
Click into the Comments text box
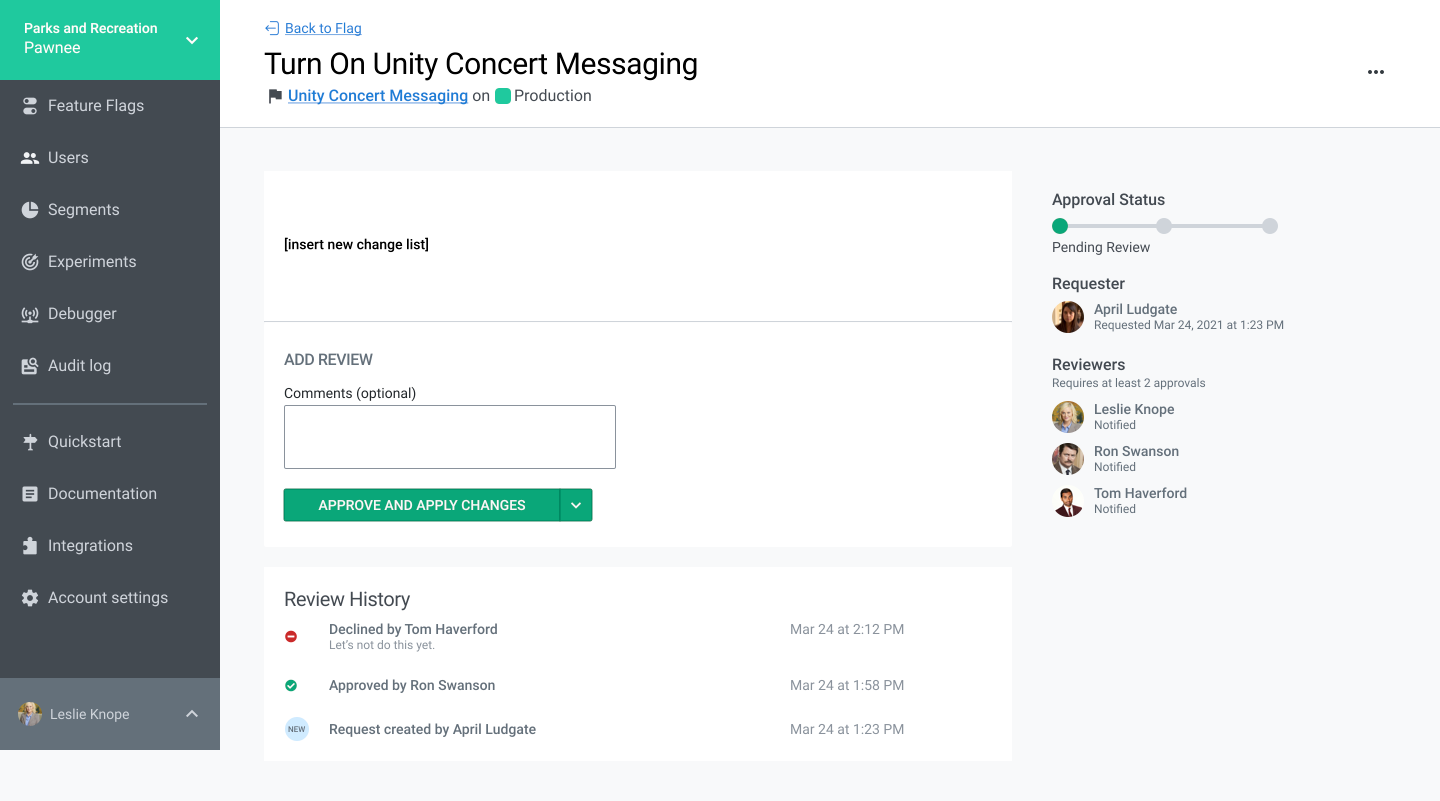click(450, 437)
